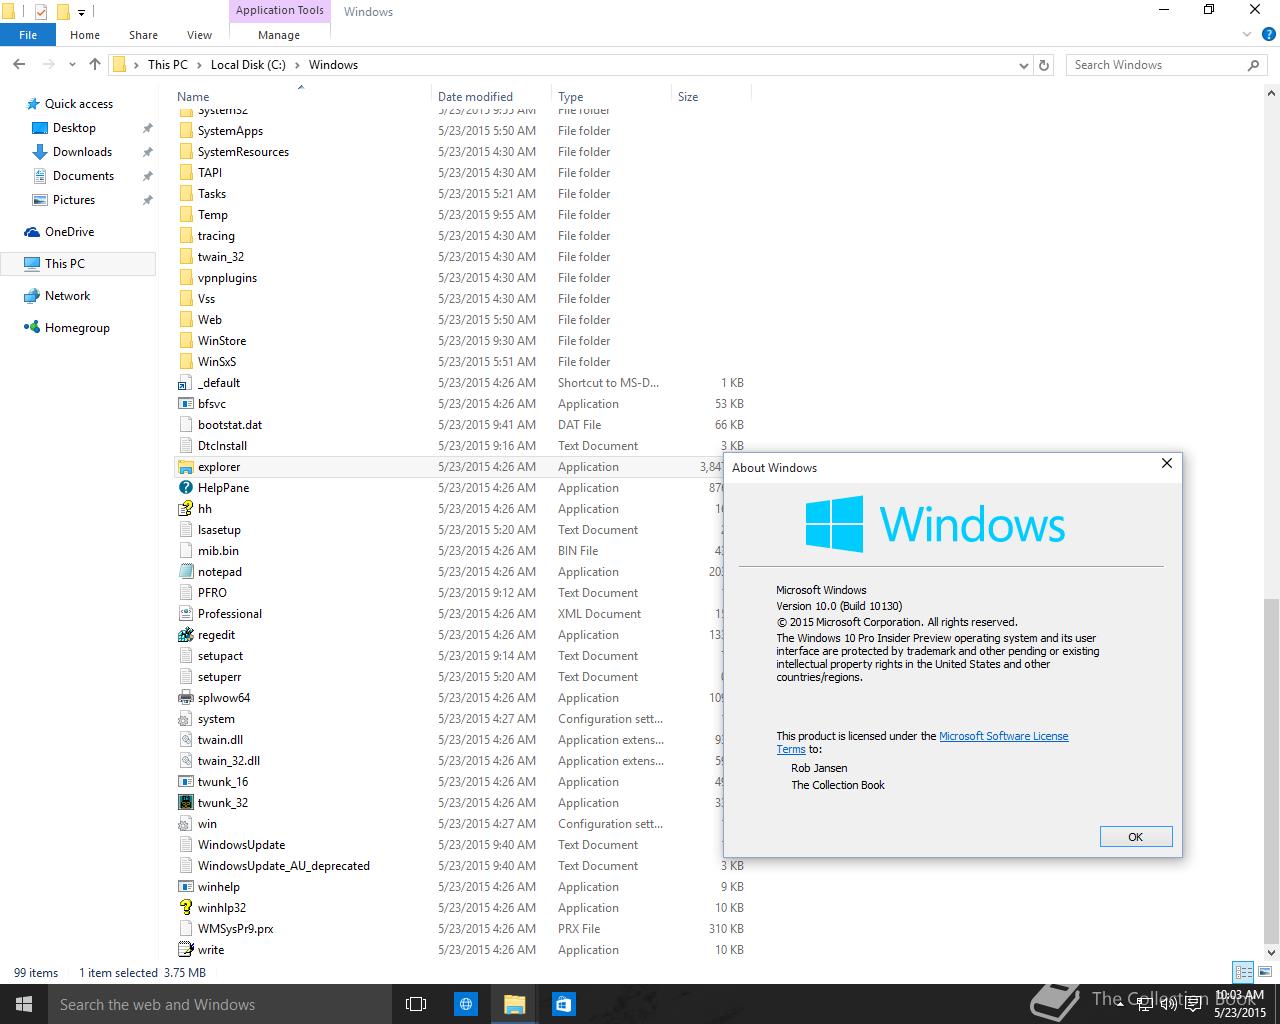This screenshot has height=1024, width=1280.
Task: Select Desktop in Quick access
Action: (74, 128)
